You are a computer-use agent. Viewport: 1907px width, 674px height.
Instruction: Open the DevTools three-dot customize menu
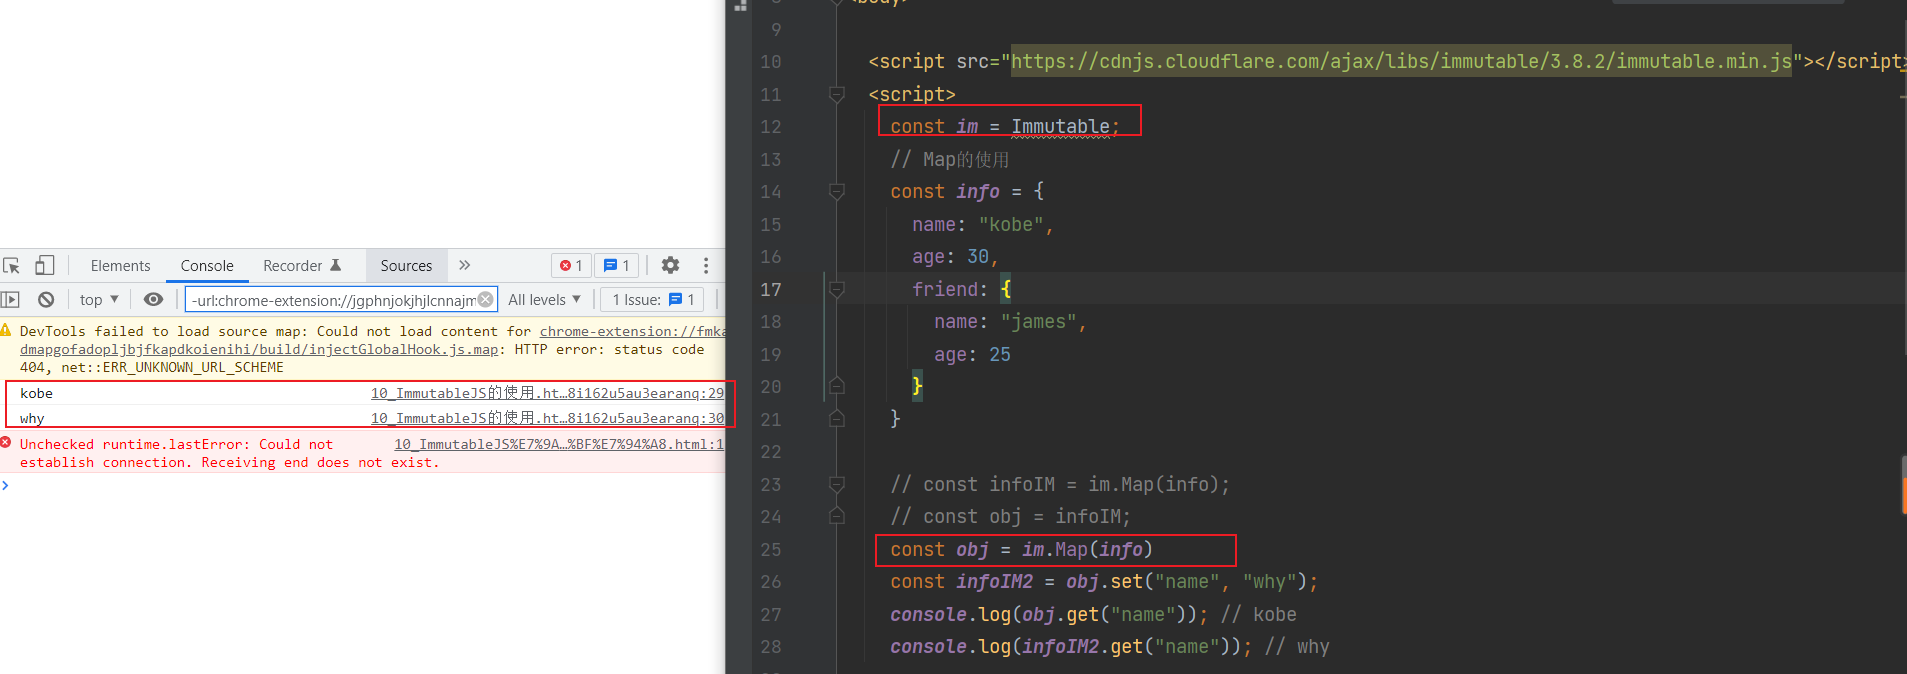[706, 265]
